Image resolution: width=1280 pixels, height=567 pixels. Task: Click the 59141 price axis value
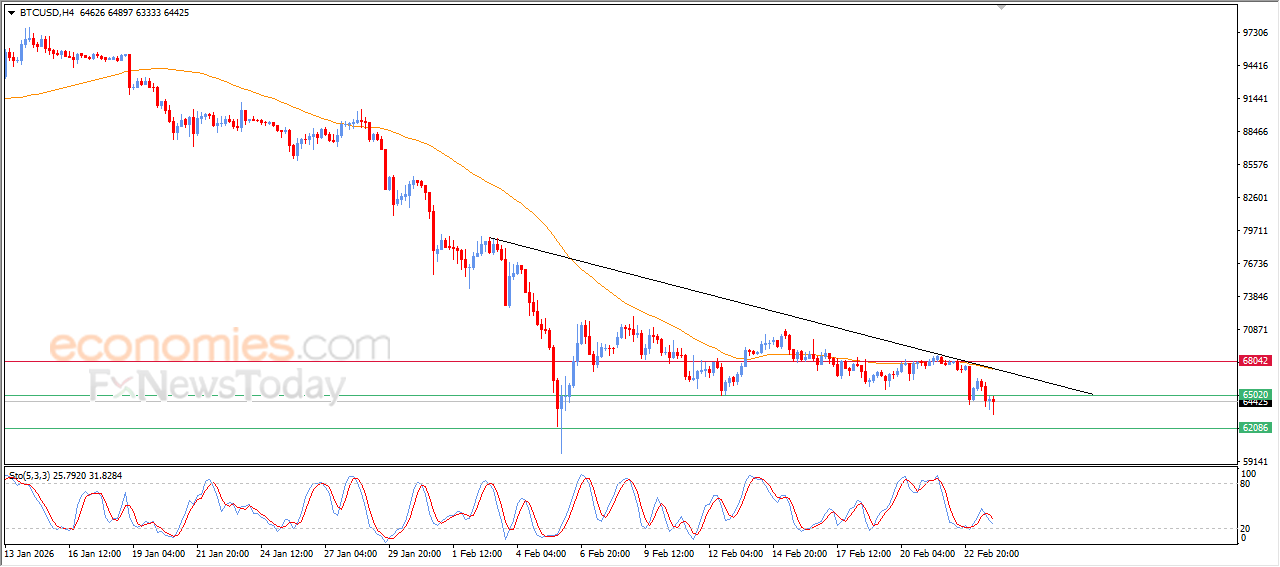[x=1255, y=461]
